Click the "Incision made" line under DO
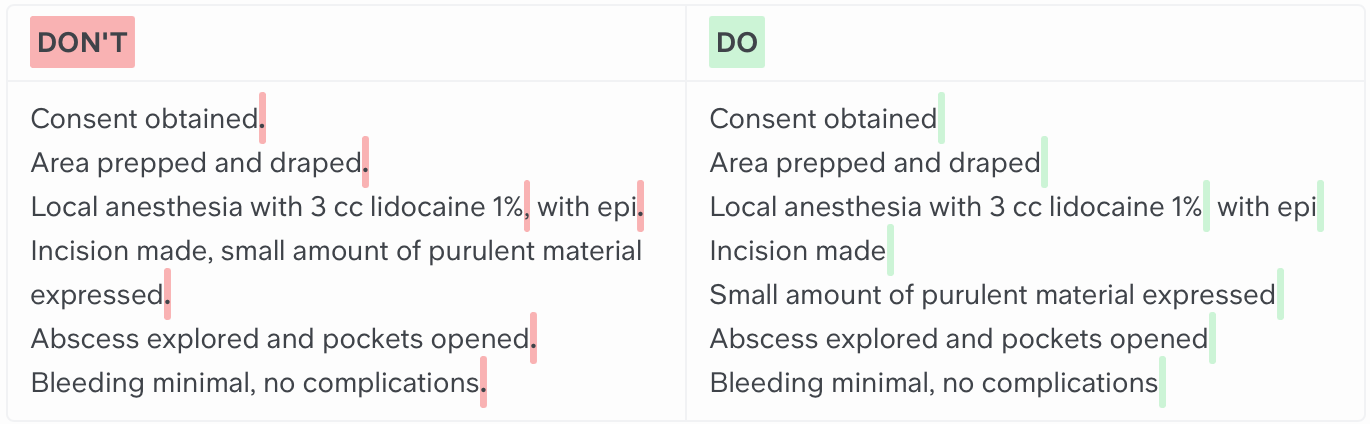 (797, 251)
